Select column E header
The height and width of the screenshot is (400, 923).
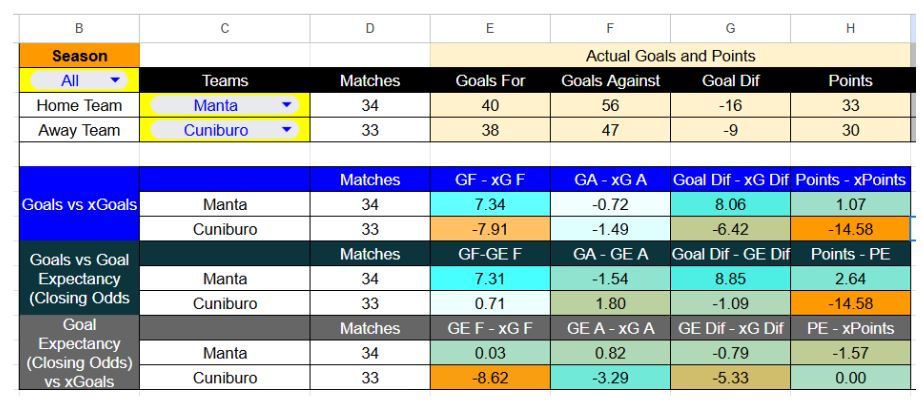[490, 29]
